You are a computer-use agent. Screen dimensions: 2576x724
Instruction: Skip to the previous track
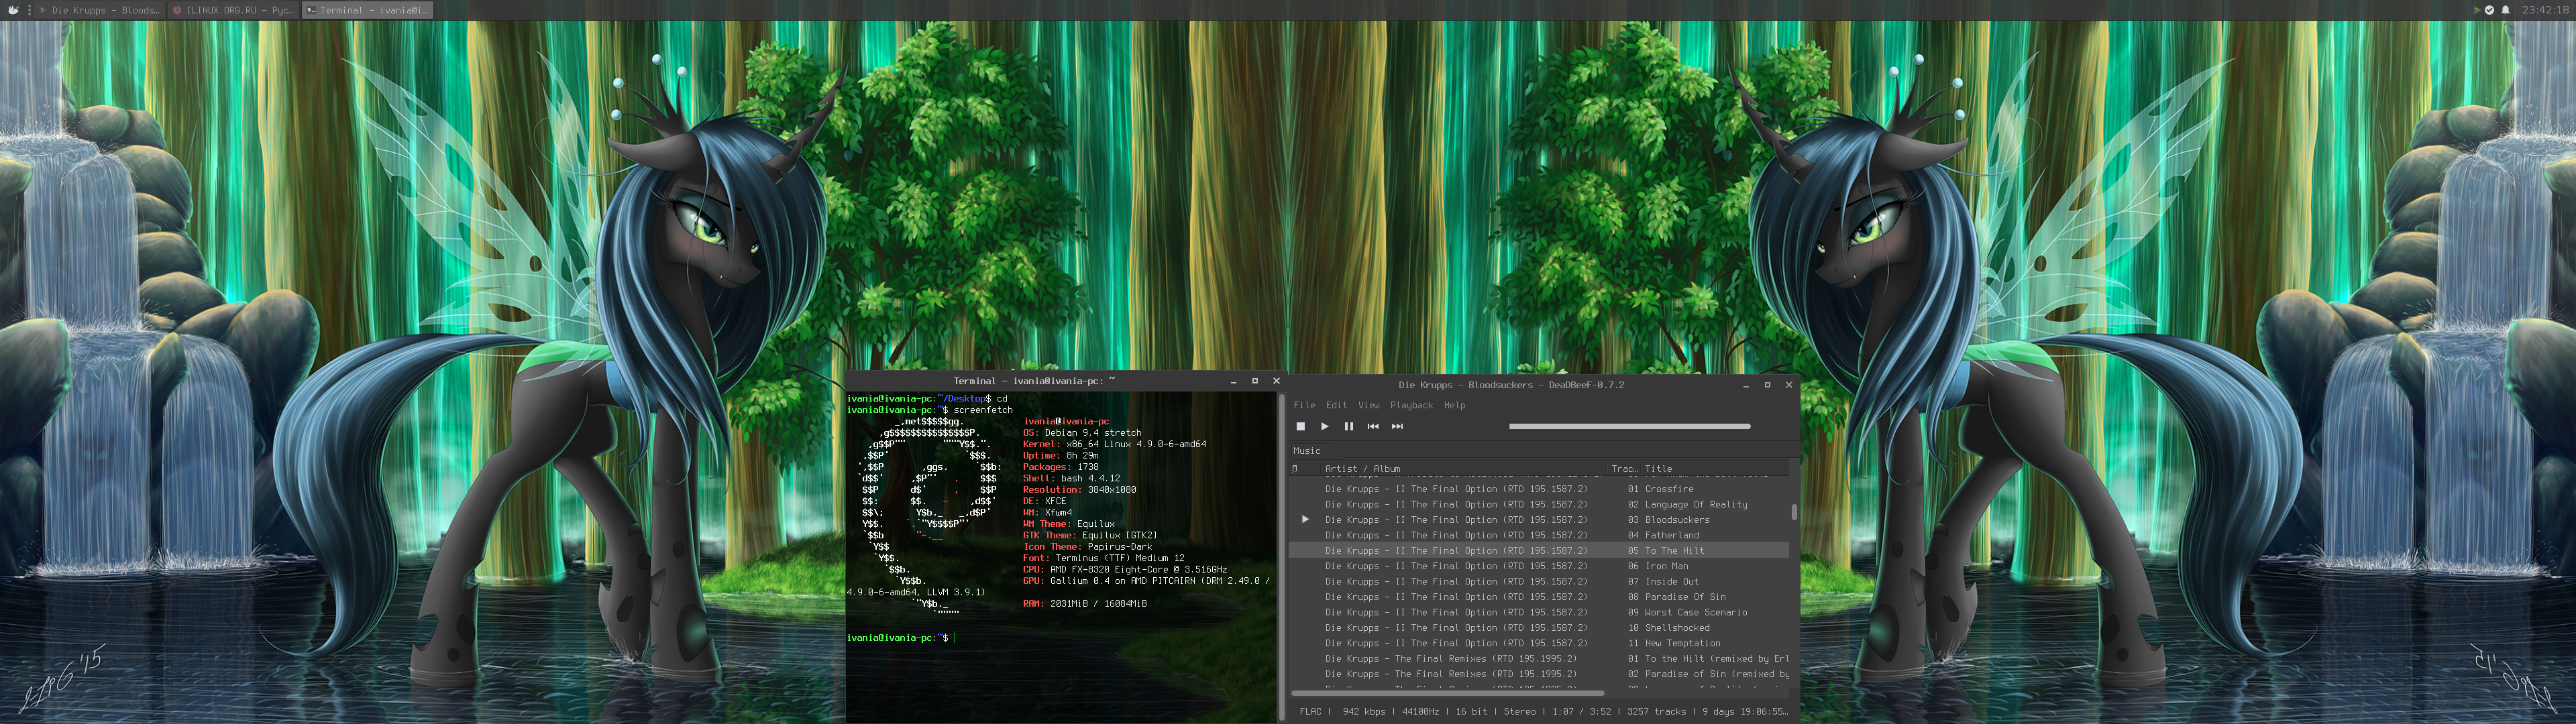pyautogui.click(x=1373, y=426)
